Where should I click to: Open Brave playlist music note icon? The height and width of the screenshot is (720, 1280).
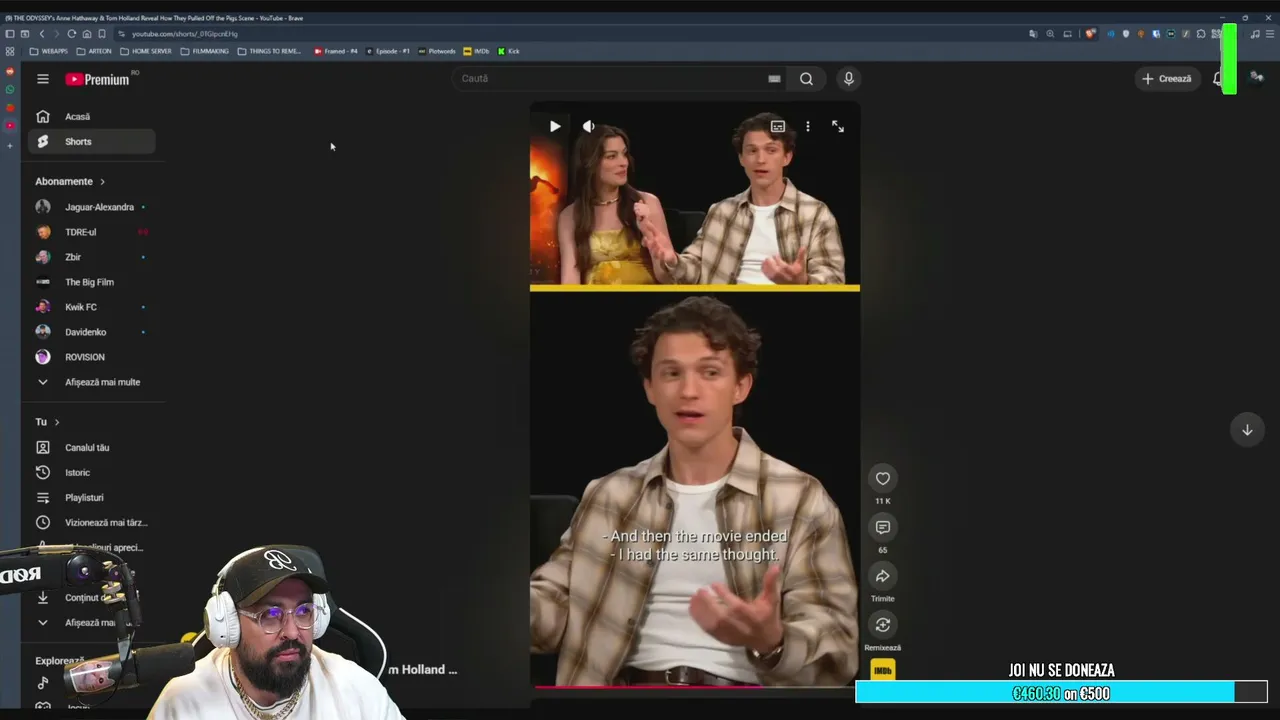1255,34
